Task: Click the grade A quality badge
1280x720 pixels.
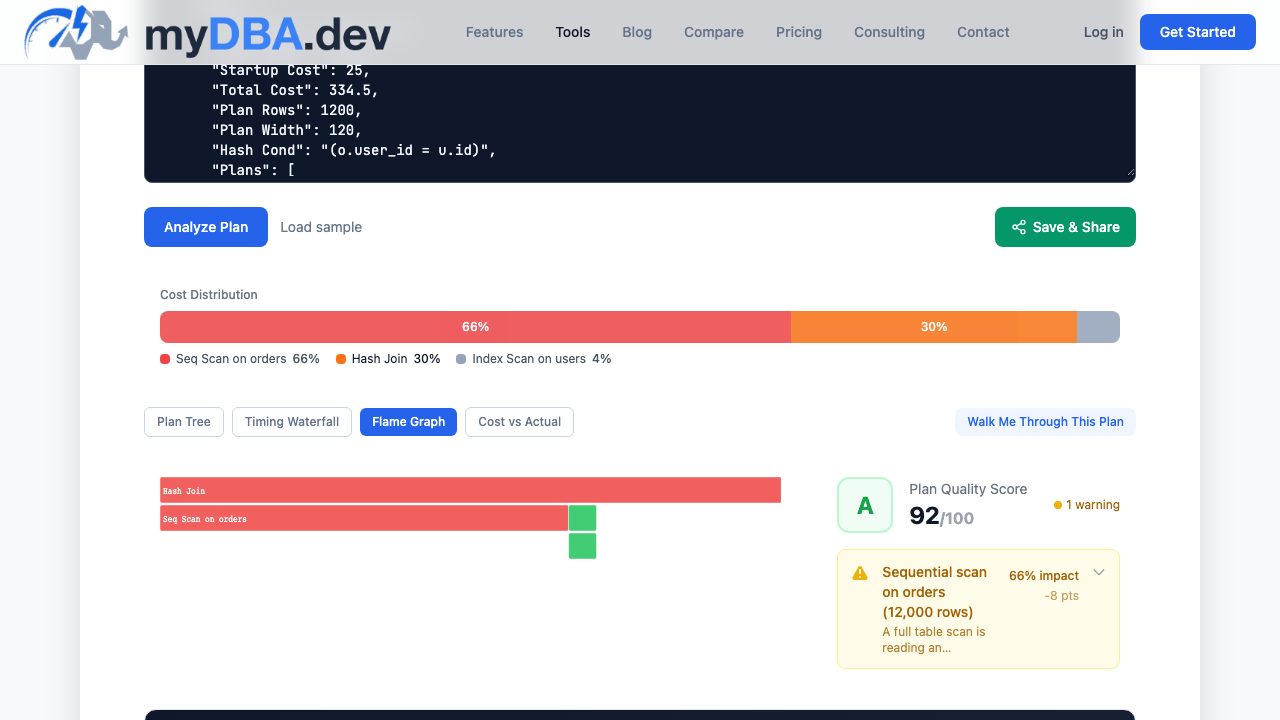Action: tap(865, 505)
